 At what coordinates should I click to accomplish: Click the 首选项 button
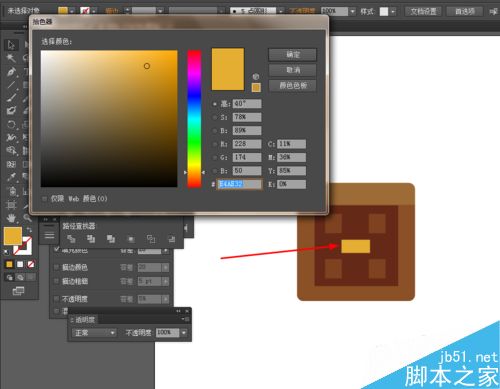(465, 12)
